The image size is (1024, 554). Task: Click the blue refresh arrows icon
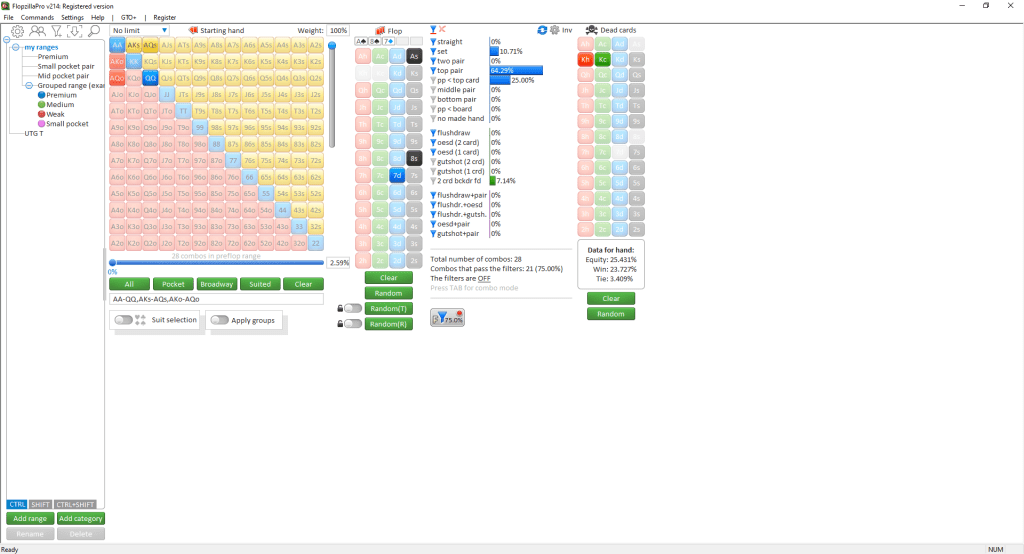pyautogui.click(x=542, y=30)
